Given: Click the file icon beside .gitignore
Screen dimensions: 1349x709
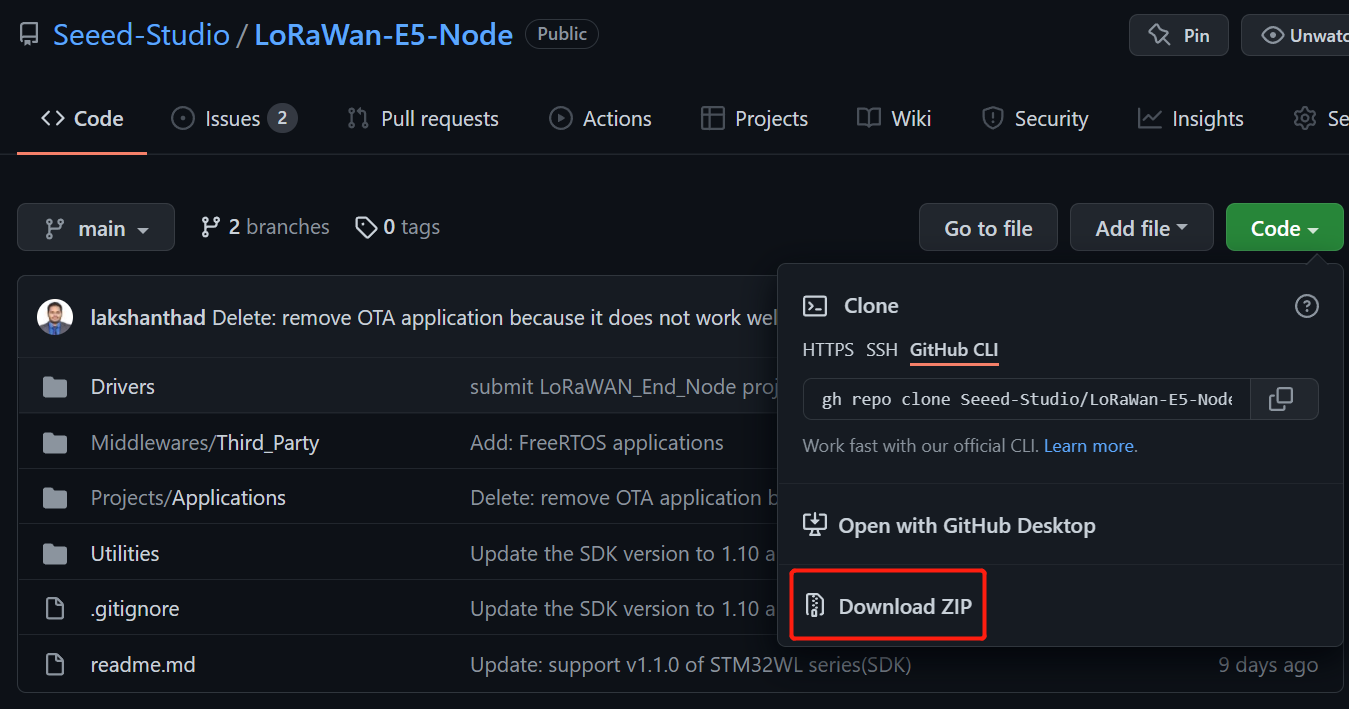Looking at the screenshot, I should [x=55, y=609].
